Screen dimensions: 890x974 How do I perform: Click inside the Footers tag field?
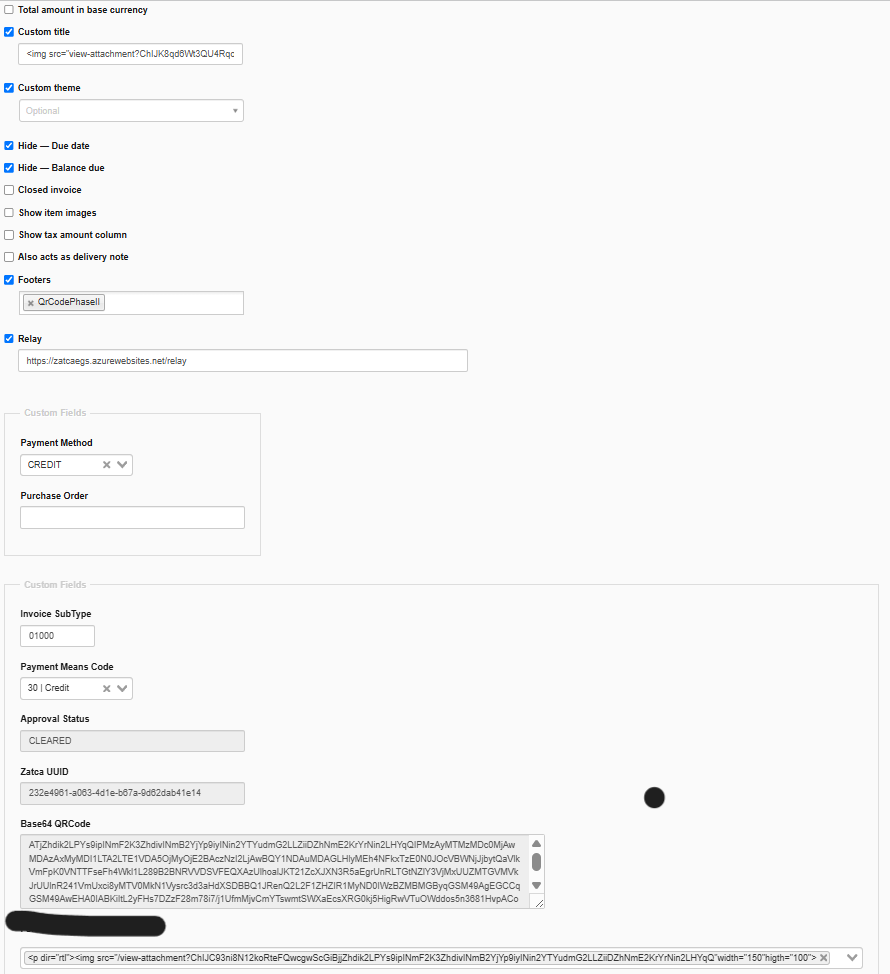click(x=131, y=303)
